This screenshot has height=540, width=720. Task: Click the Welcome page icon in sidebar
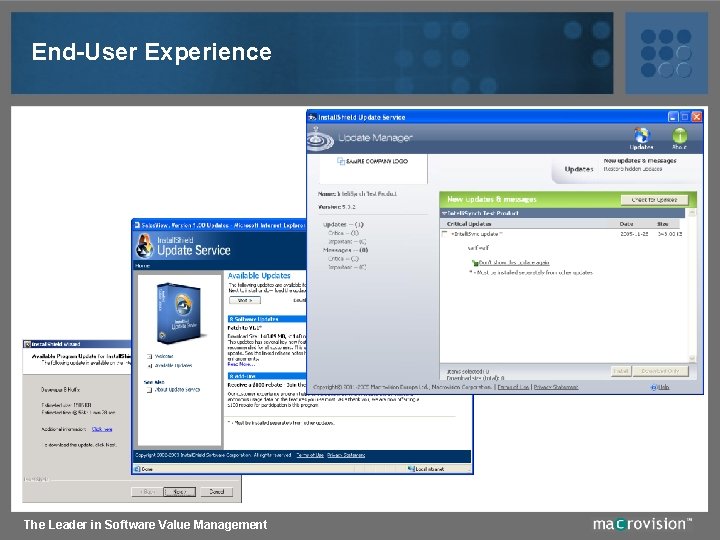click(x=149, y=356)
